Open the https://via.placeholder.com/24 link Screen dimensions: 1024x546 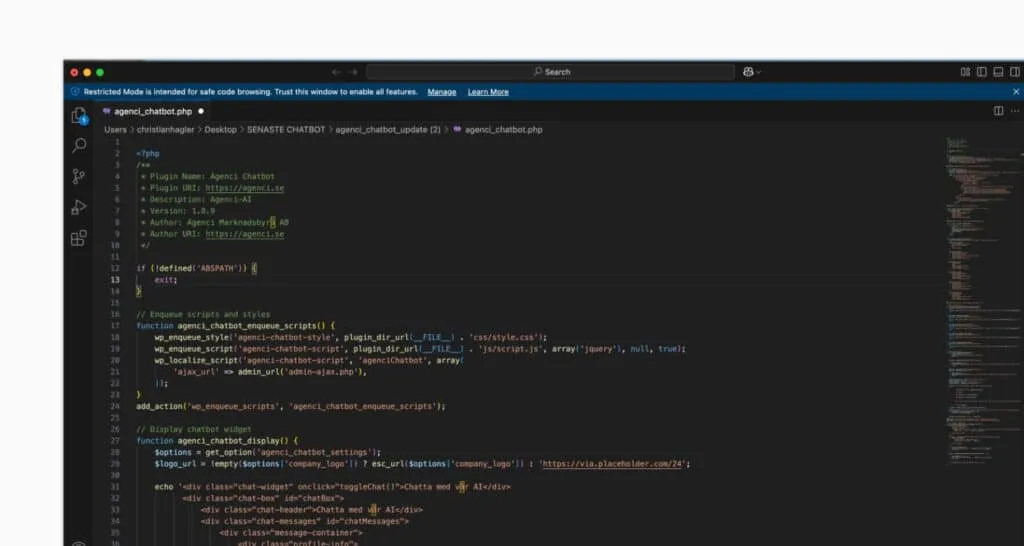[x=613, y=464]
